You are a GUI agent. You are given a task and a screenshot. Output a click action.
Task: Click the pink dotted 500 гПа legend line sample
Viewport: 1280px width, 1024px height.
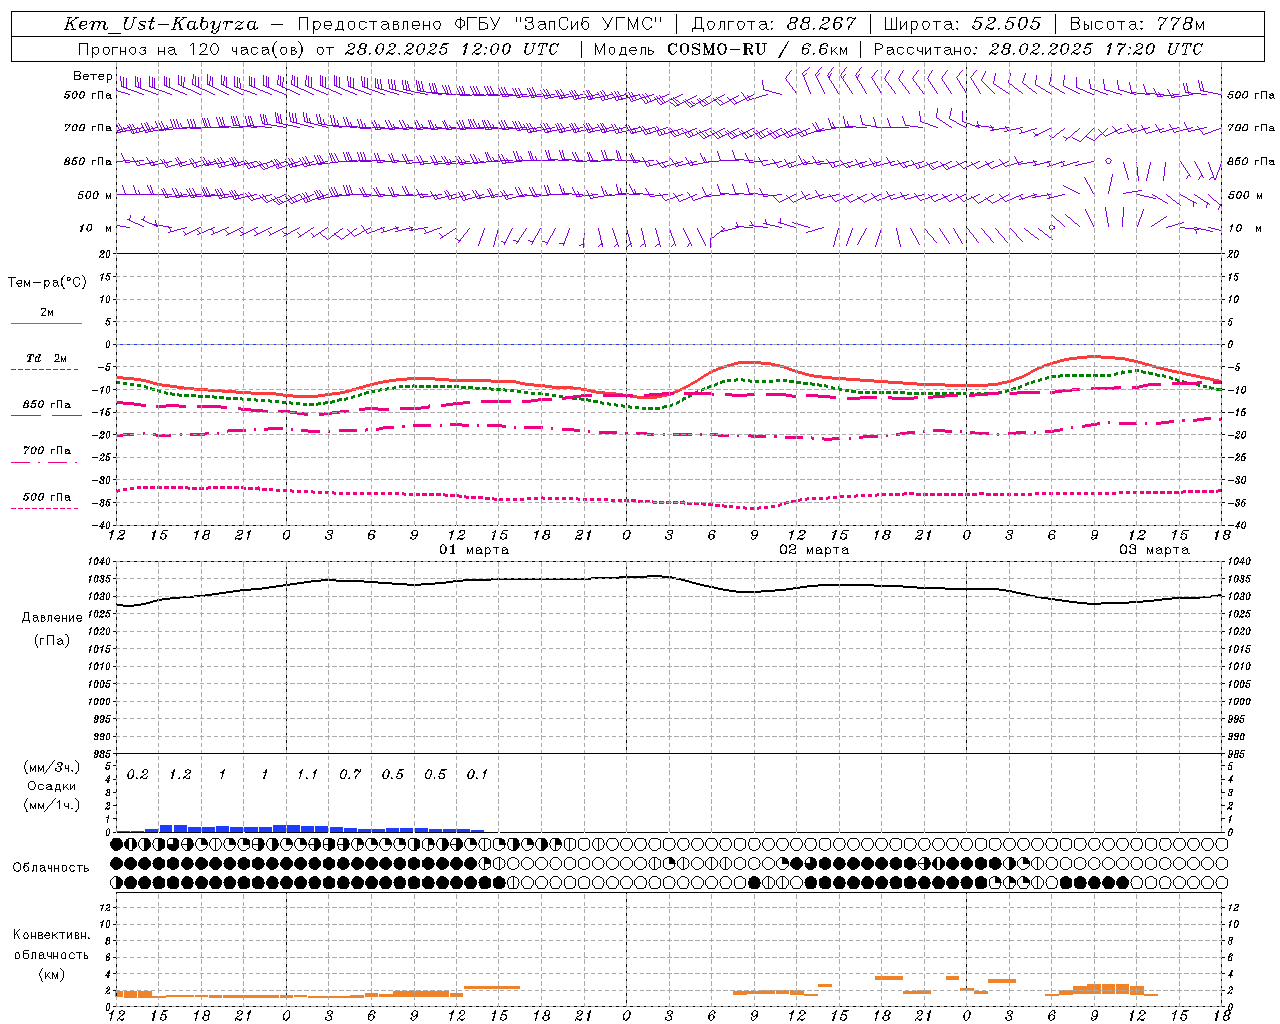pos(44,508)
